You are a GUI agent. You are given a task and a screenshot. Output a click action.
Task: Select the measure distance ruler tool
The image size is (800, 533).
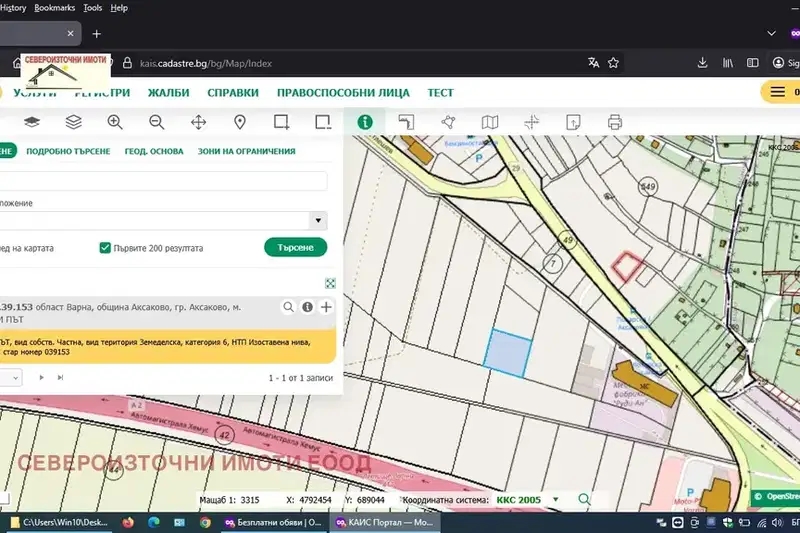pyautogui.click(x=407, y=122)
